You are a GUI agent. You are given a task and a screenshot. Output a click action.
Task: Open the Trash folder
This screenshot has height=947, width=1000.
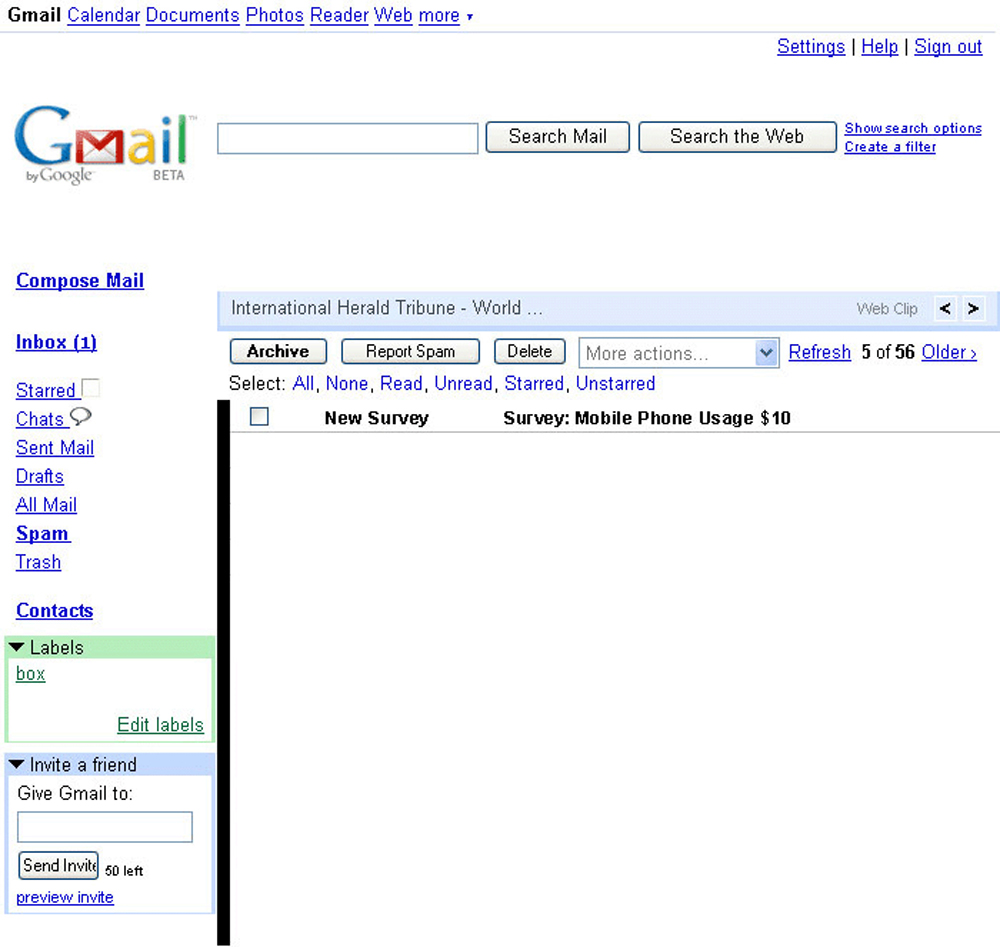[38, 562]
